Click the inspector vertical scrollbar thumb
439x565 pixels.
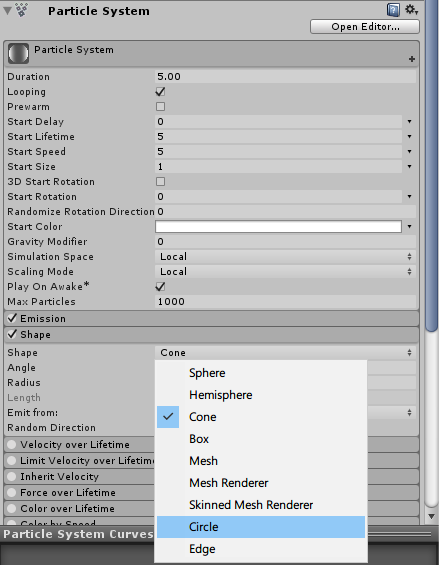(x=431, y=166)
